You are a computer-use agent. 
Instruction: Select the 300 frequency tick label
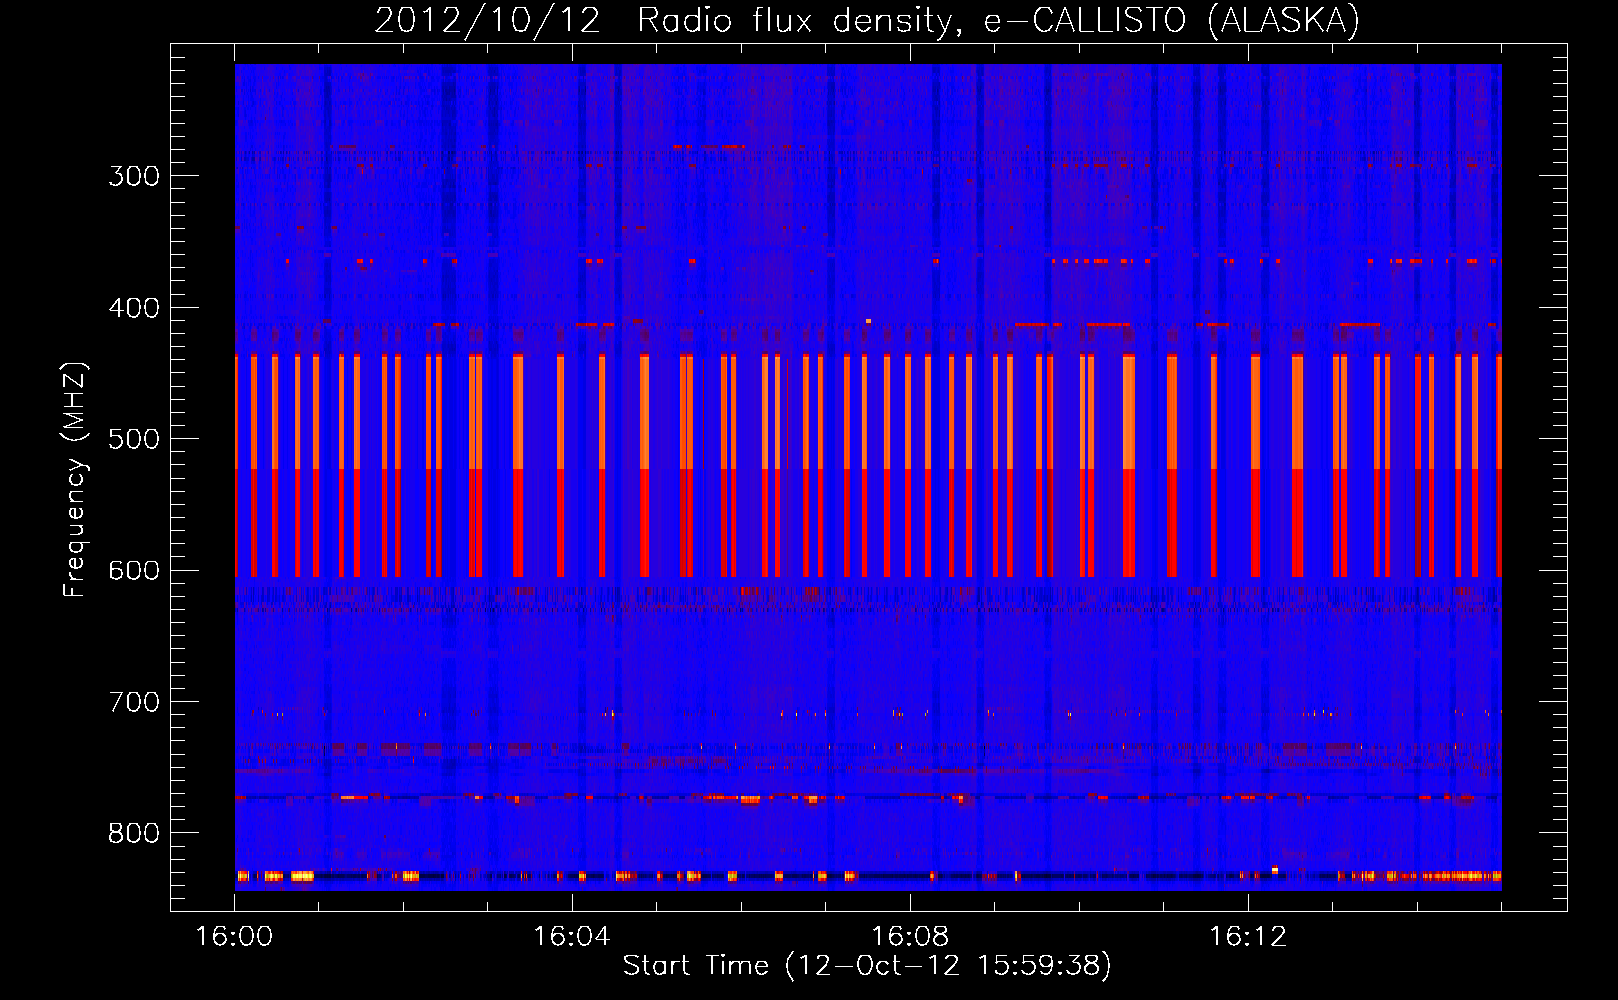(x=134, y=176)
